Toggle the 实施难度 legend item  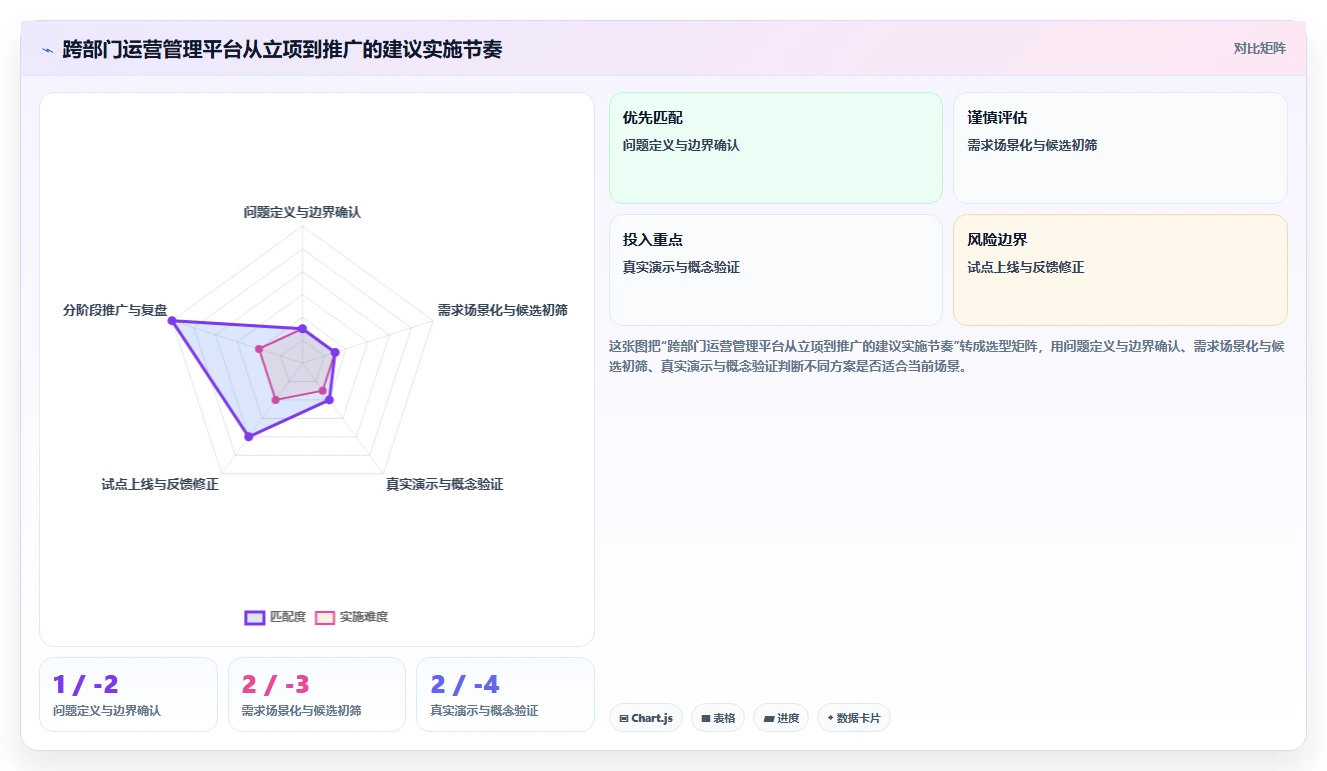[x=351, y=617]
